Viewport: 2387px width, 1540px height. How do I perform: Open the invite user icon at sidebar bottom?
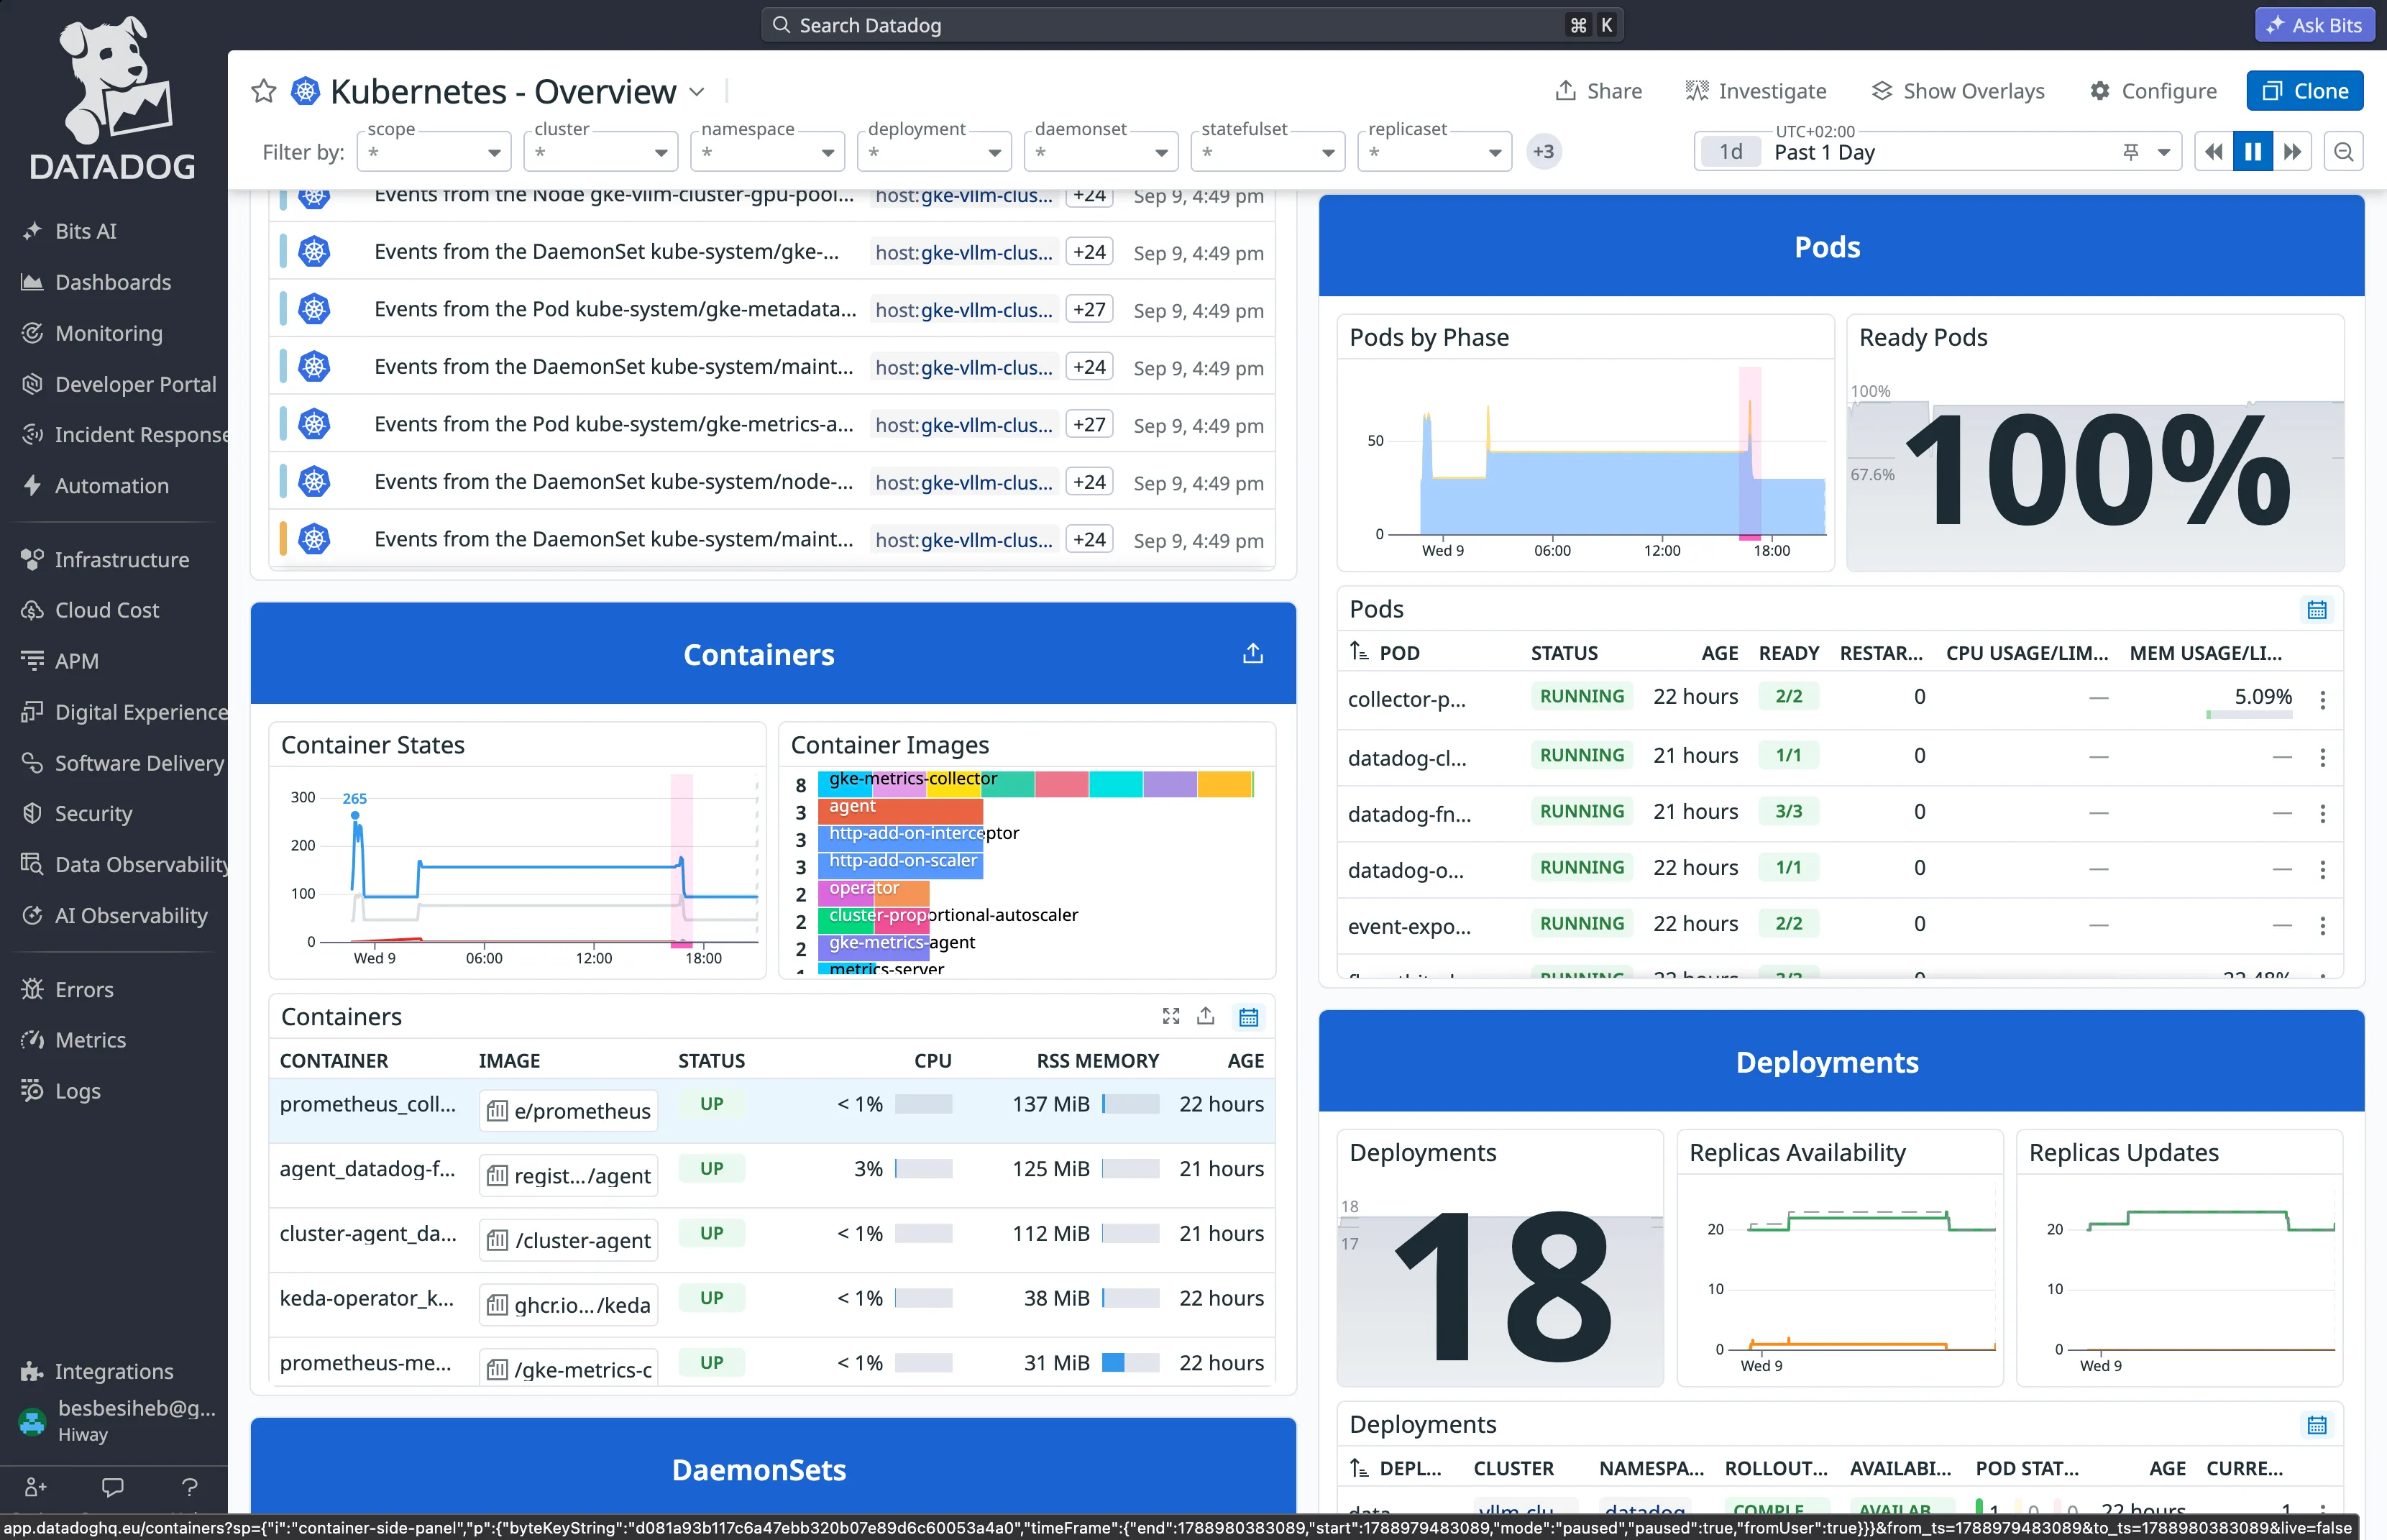pos(36,1487)
